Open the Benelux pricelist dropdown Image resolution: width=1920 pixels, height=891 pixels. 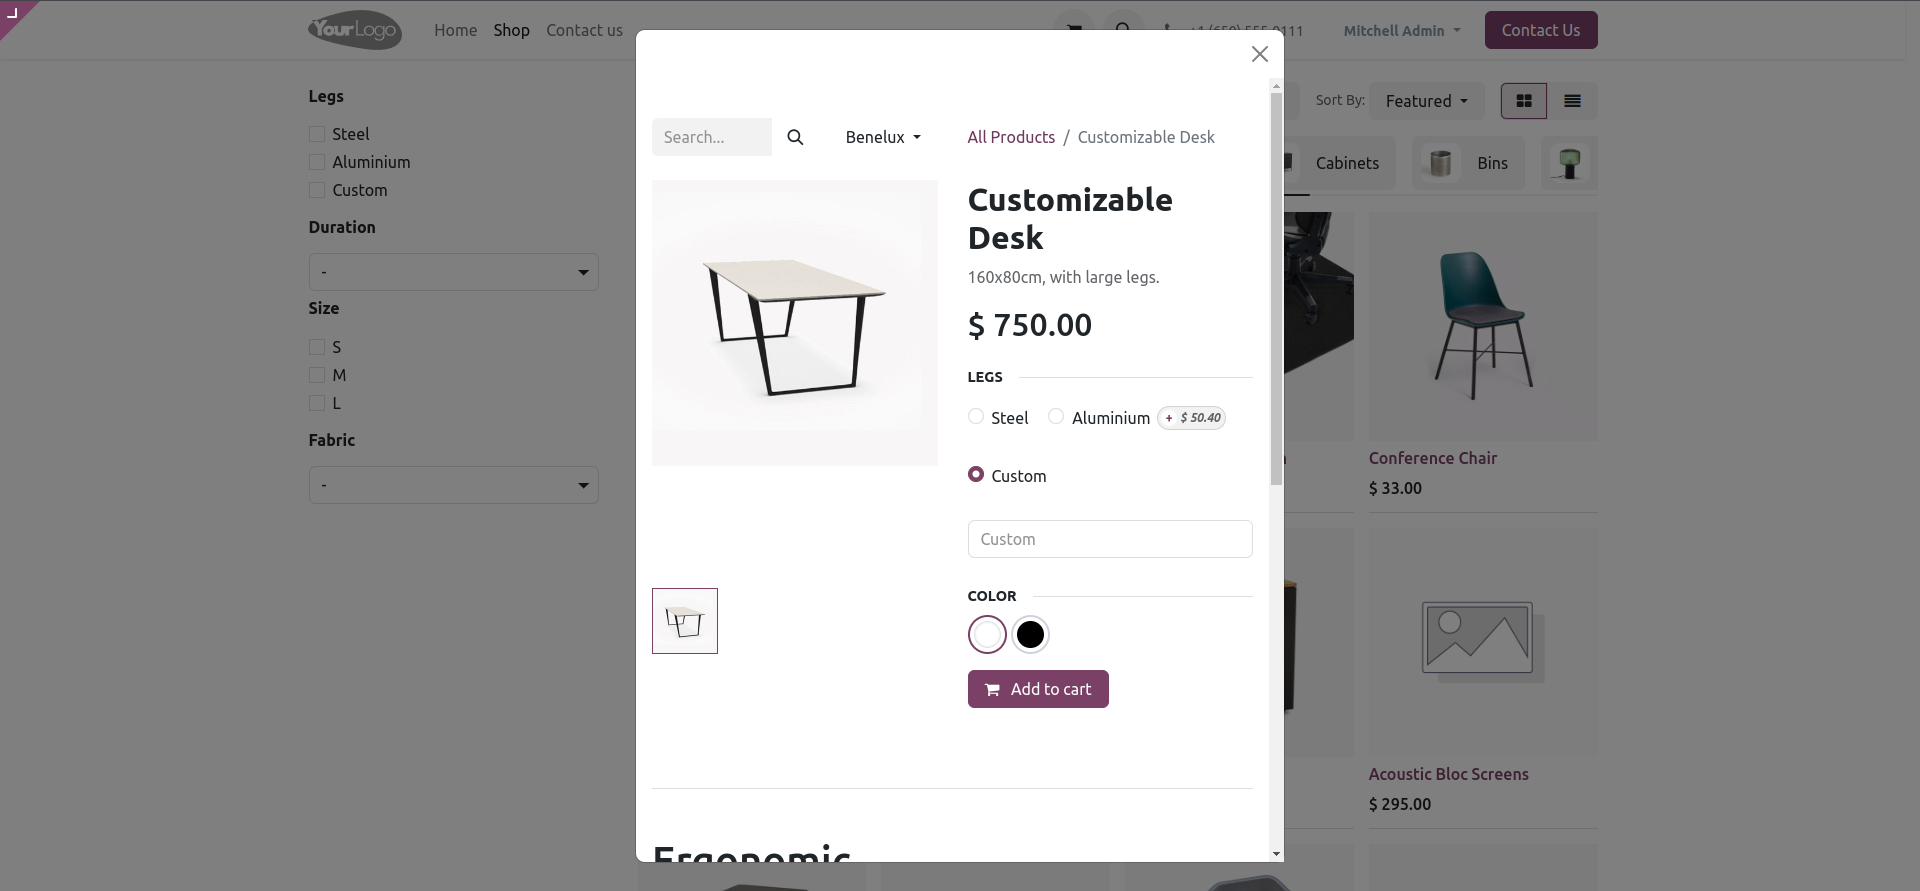pos(882,137)
